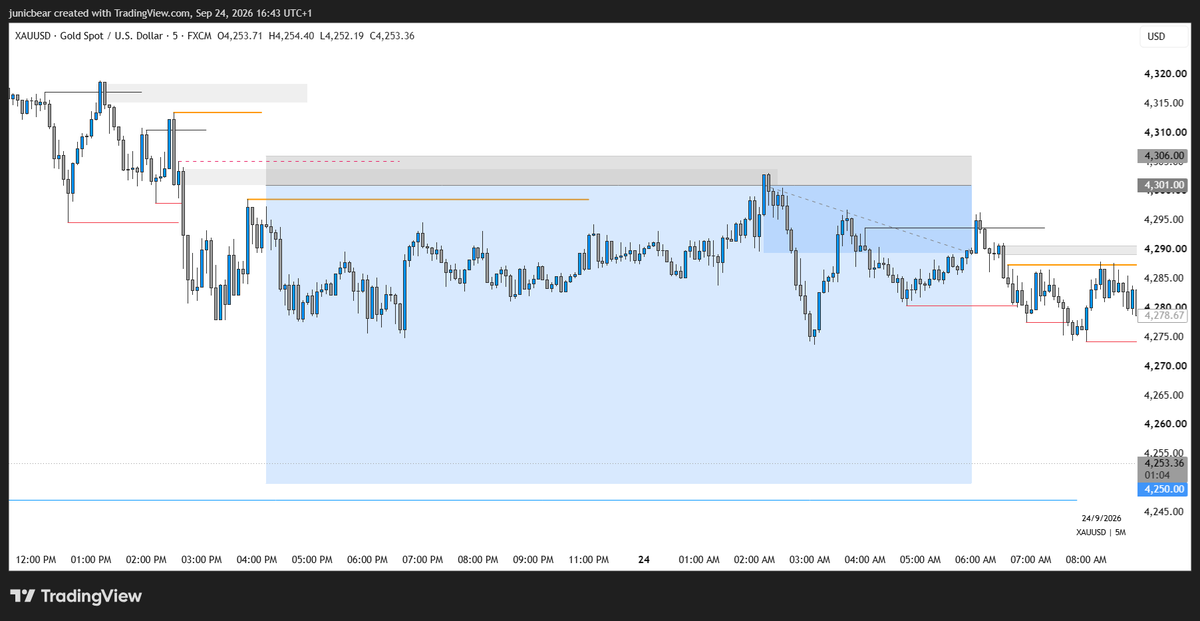Click the 4,290.00 price axis label
This screenshot has width=1200, height=621.
(x=1164, y=249)
